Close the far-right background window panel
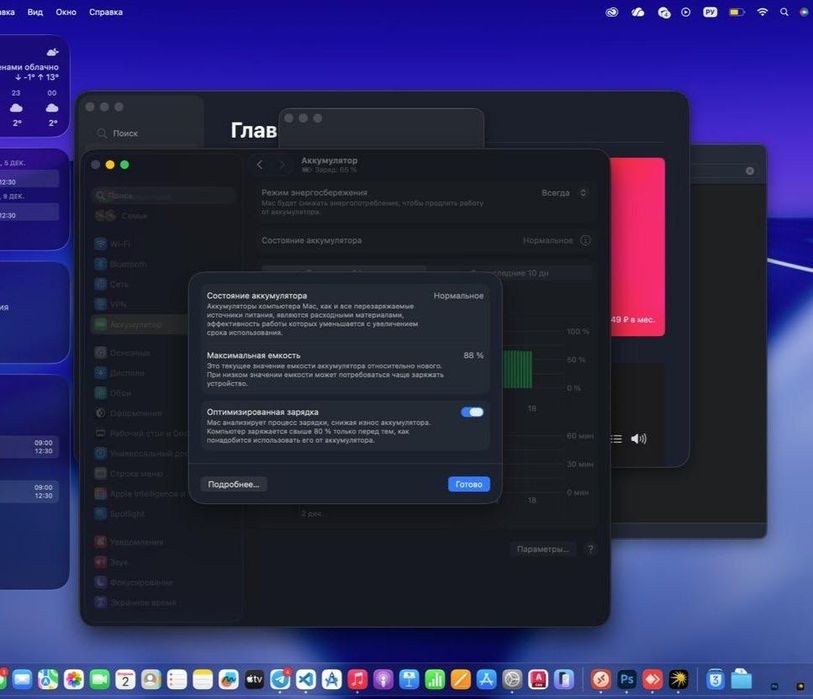Image resolution: width=813 pixels, height=699 pixels. click(750, 171)
